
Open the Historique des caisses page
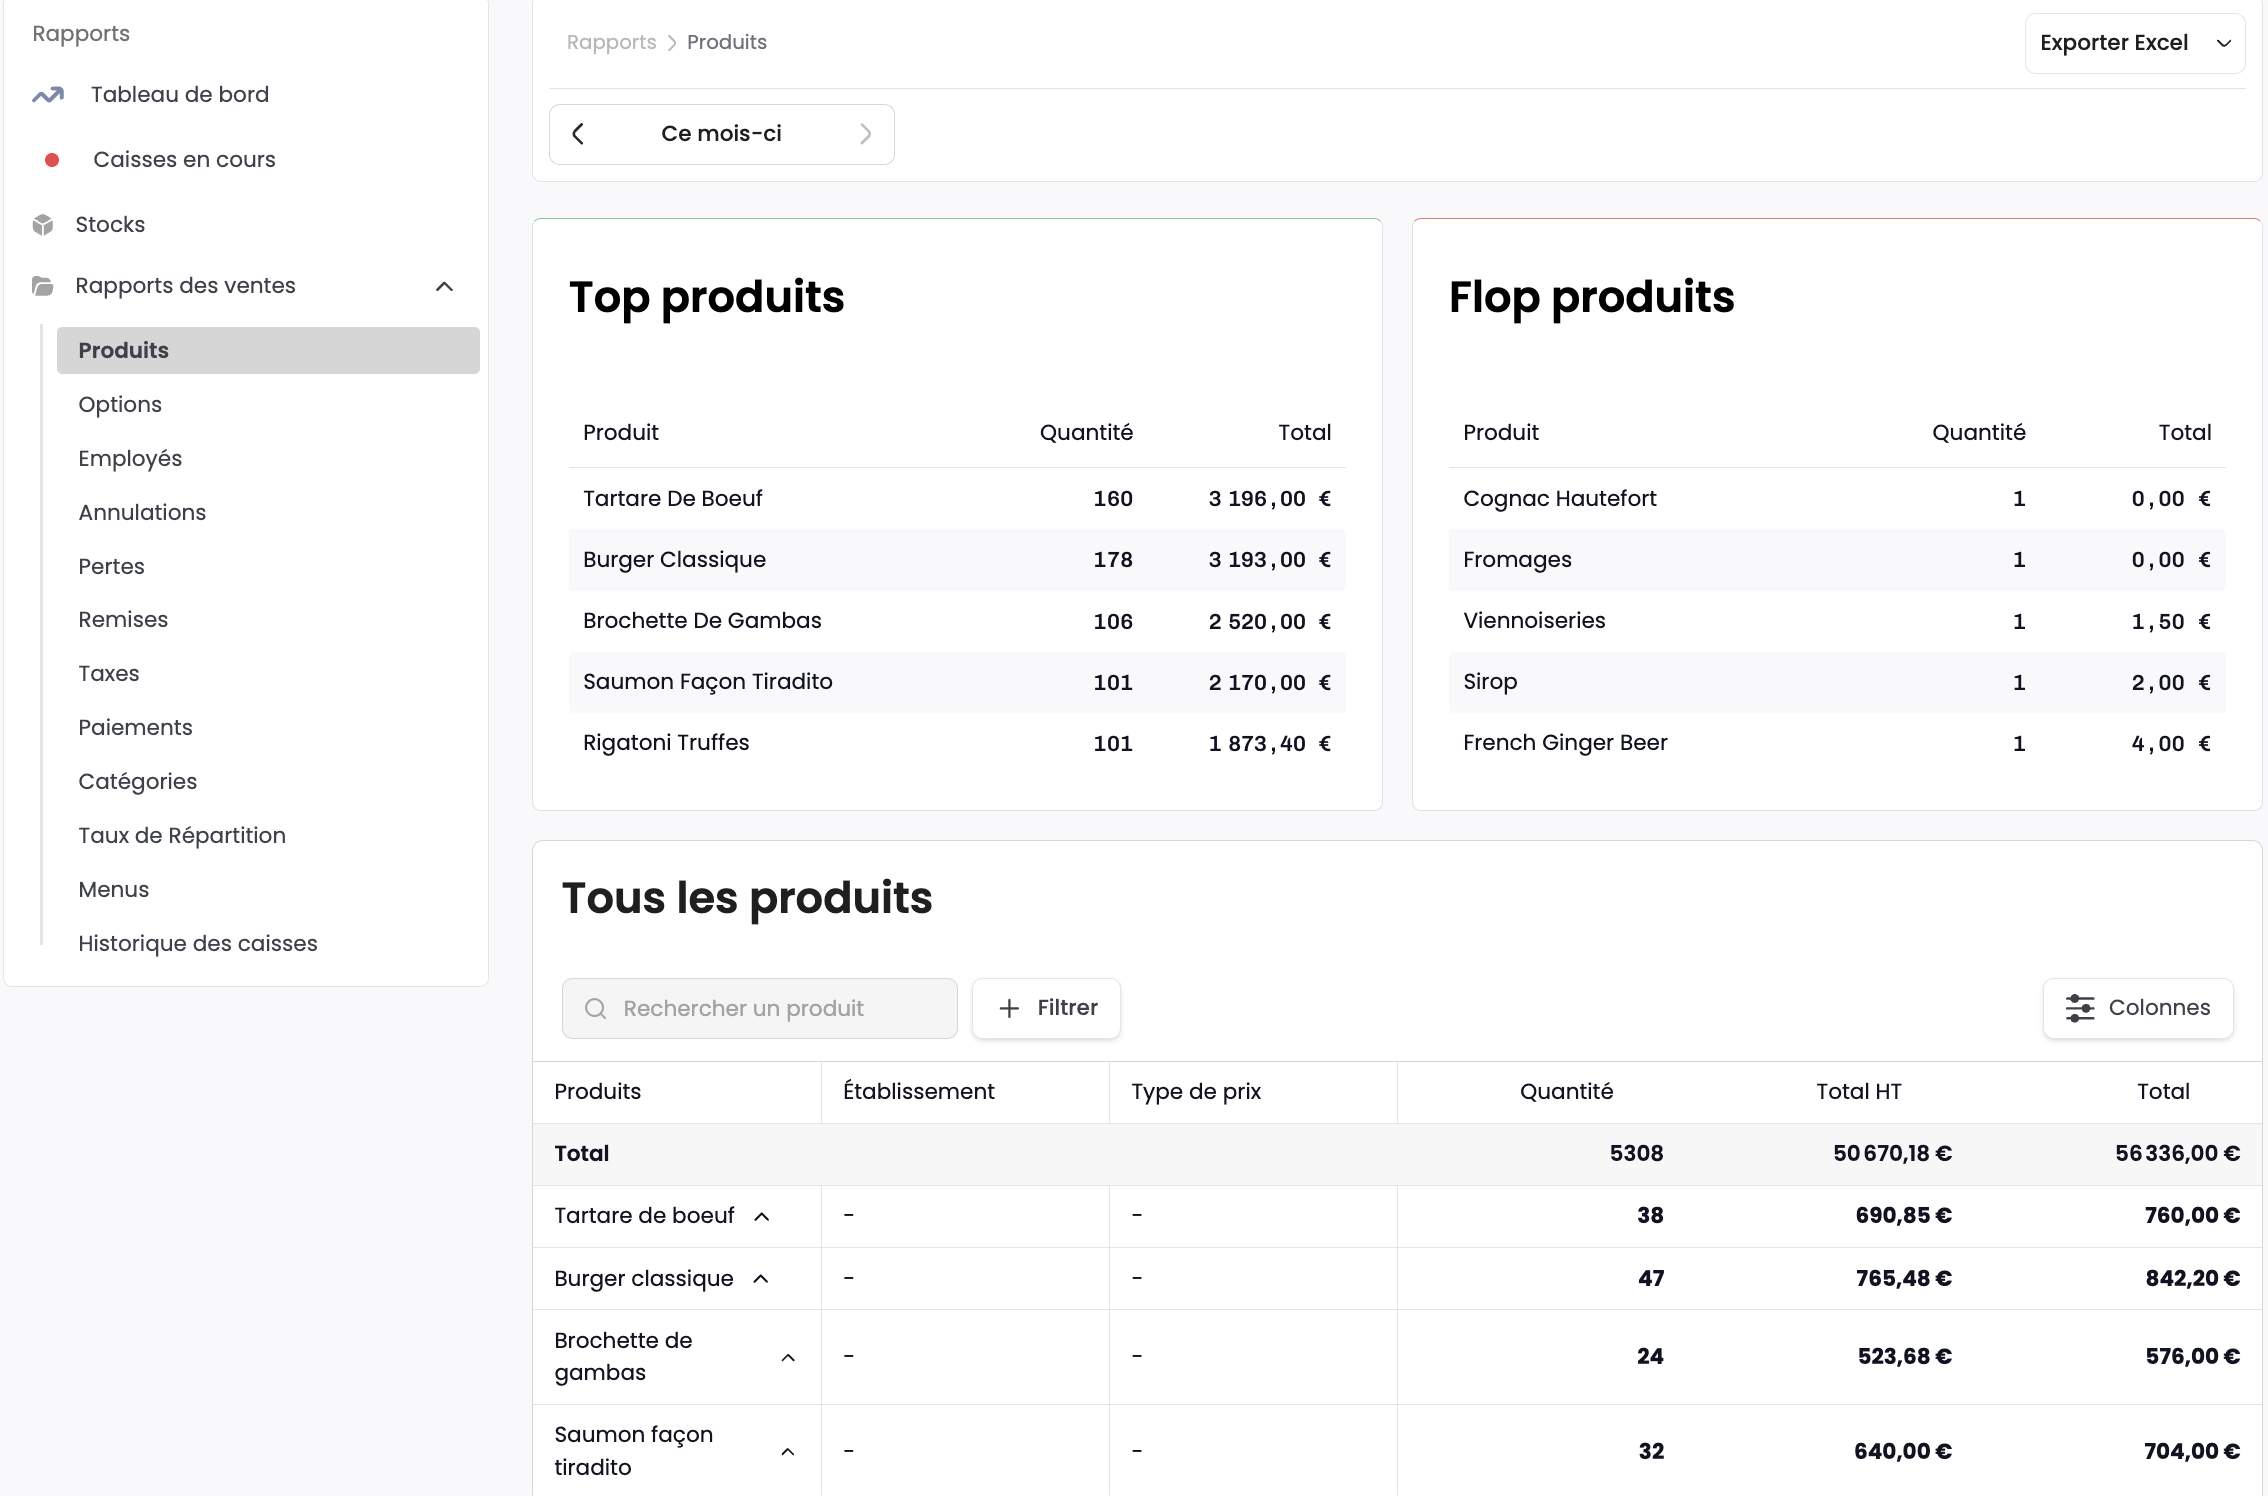[197, 942]
